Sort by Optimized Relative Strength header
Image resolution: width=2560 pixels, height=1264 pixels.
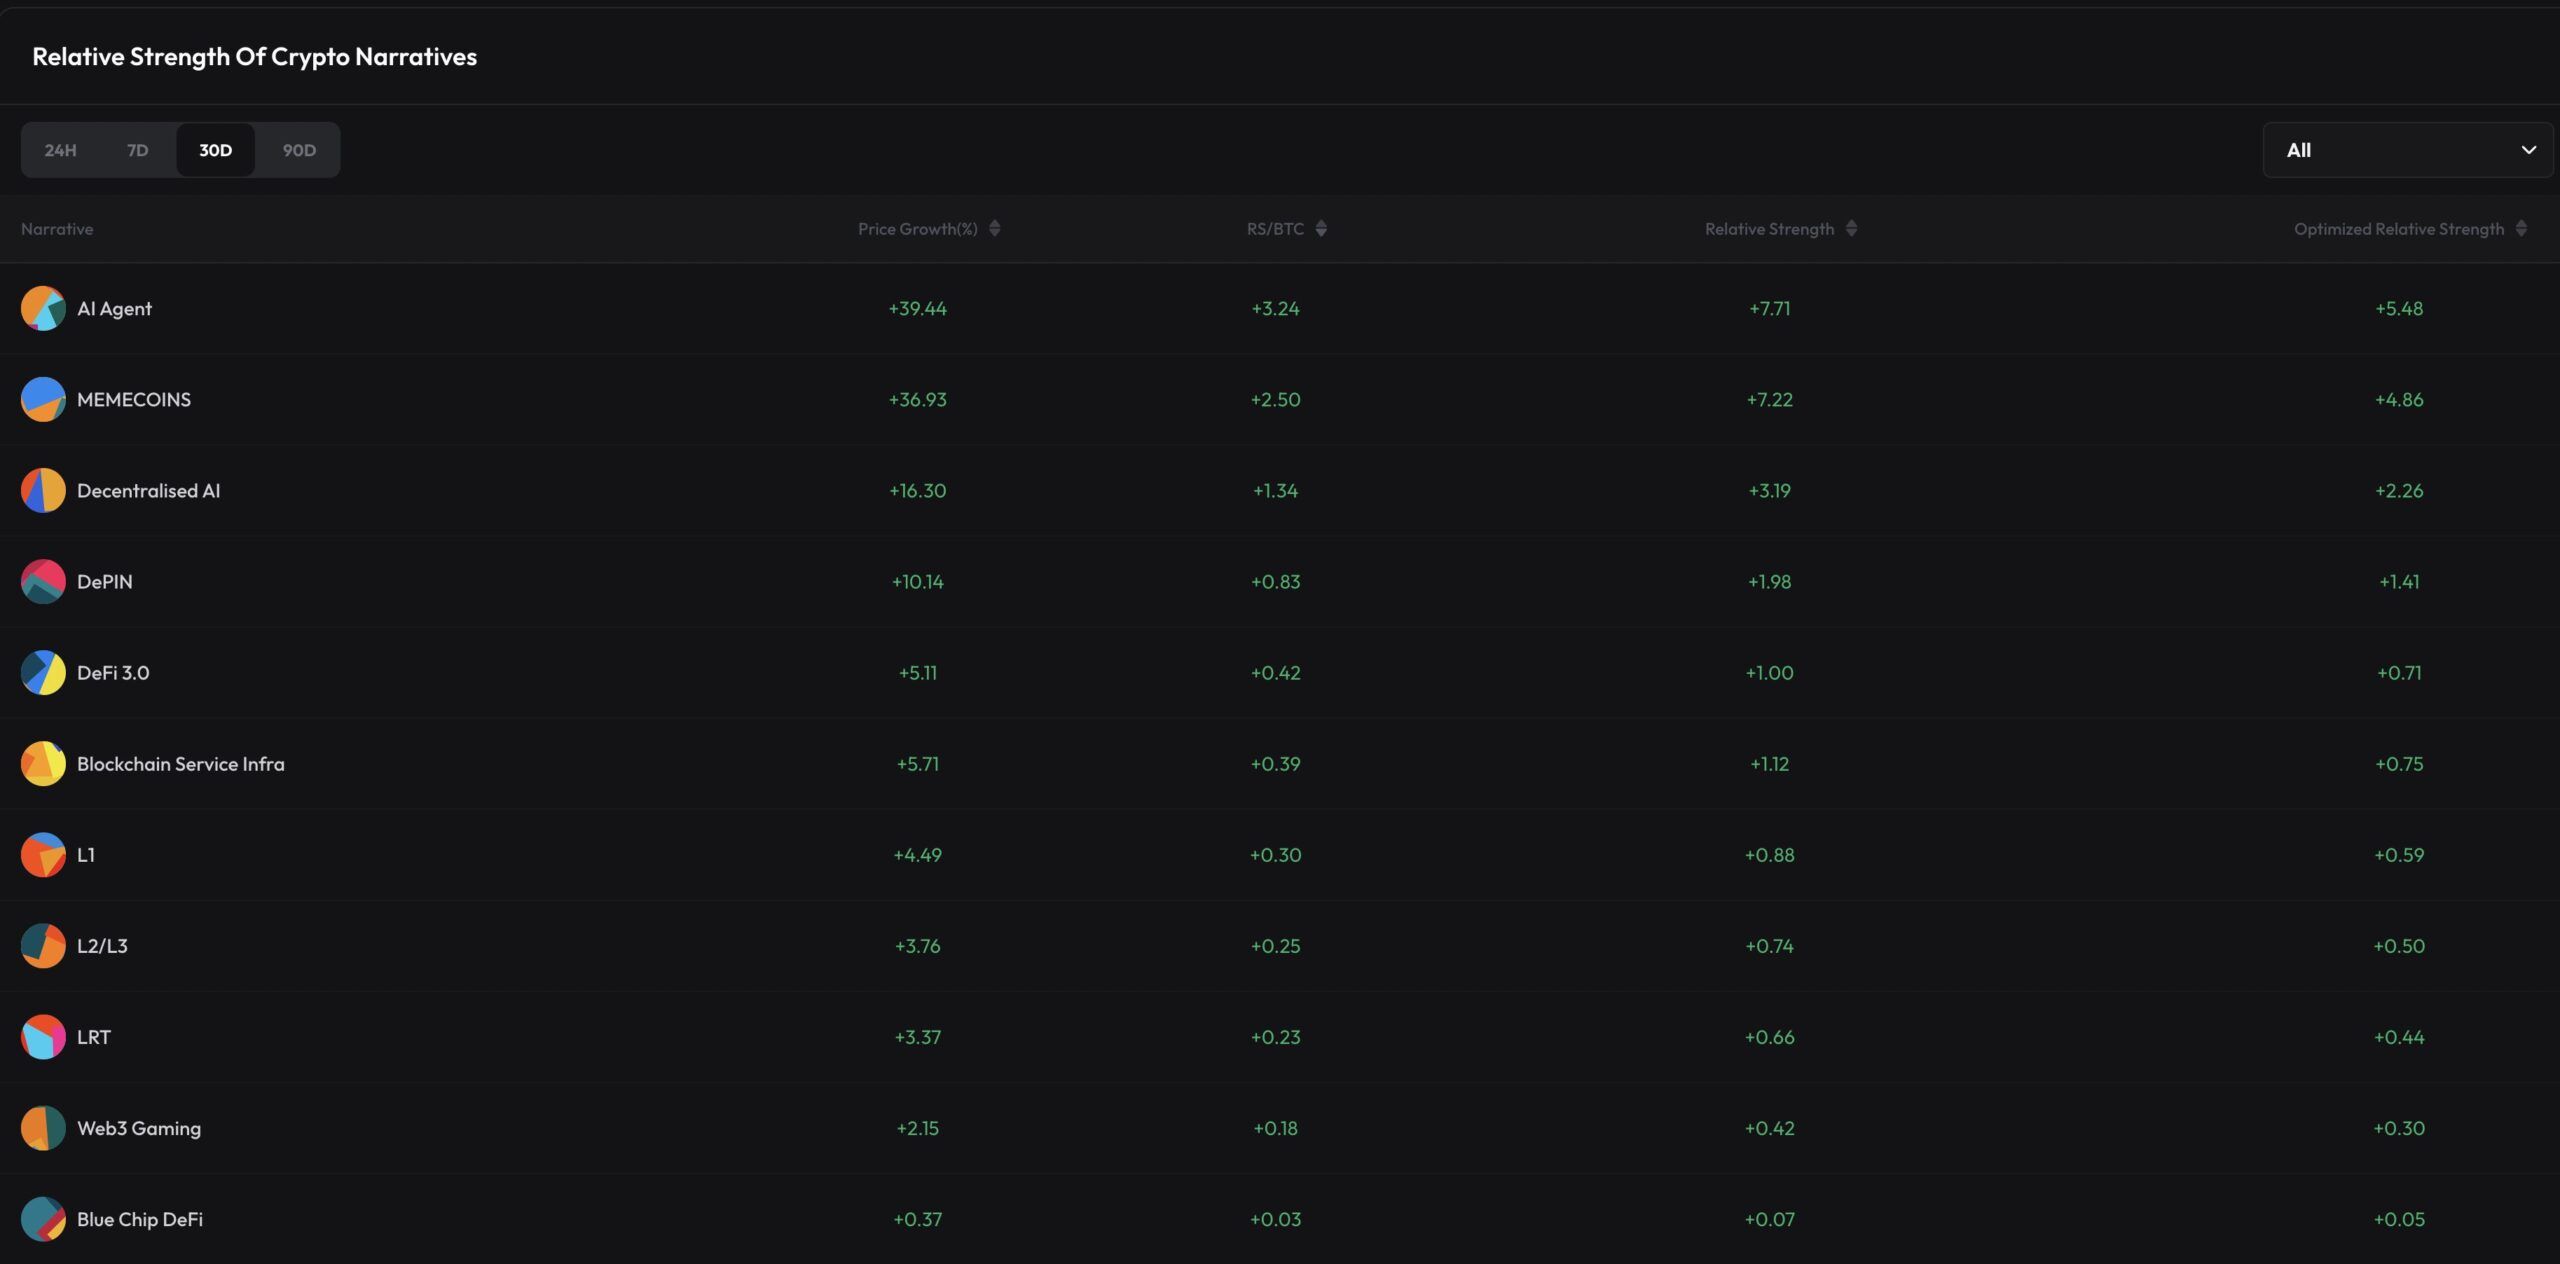2398,229
